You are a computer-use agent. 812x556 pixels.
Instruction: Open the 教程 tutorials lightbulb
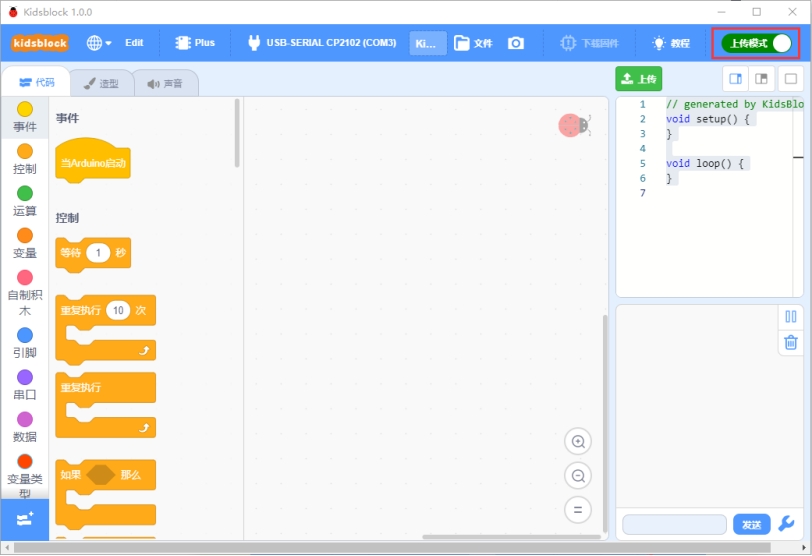[x=671, y=43]
